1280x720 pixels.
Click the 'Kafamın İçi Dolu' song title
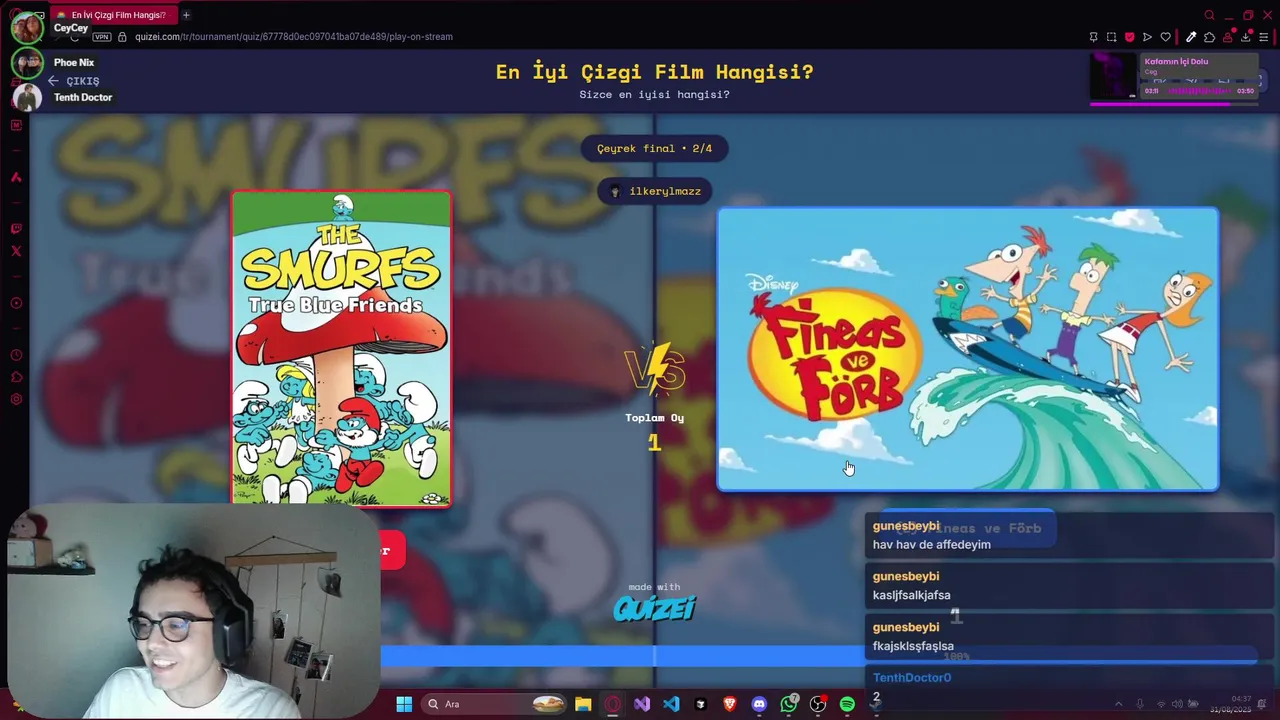1176,61
